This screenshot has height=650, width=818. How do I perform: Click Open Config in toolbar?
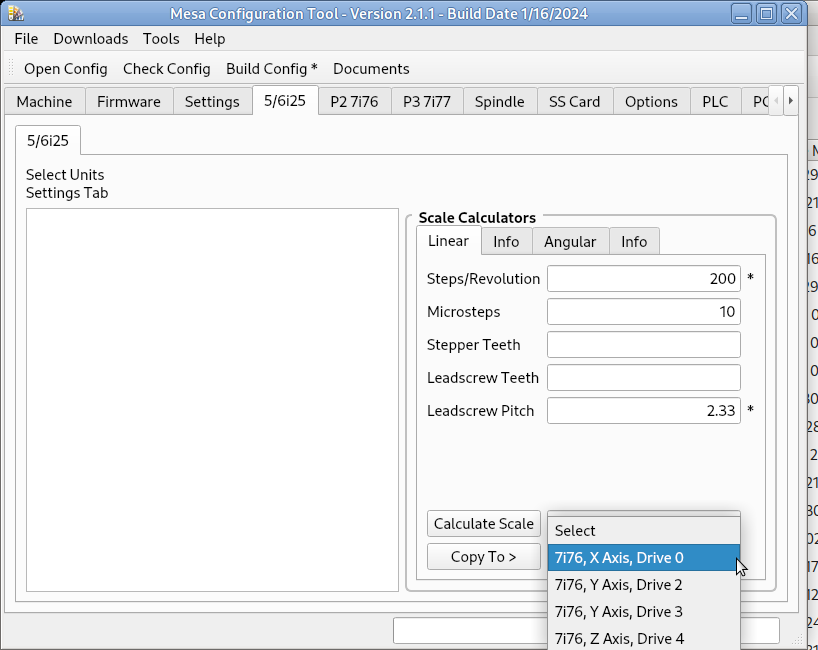(66, 69)
